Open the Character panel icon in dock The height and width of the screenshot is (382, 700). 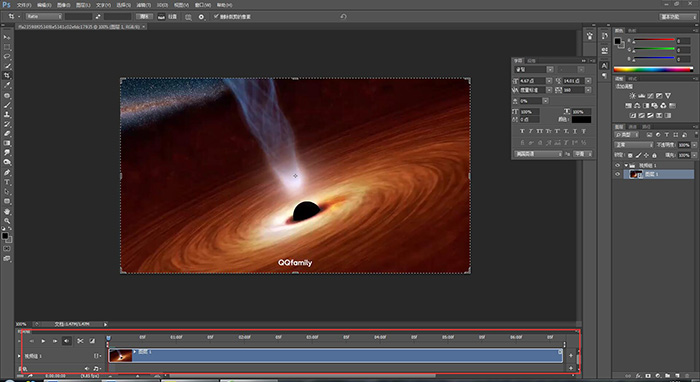pos(604,66)
